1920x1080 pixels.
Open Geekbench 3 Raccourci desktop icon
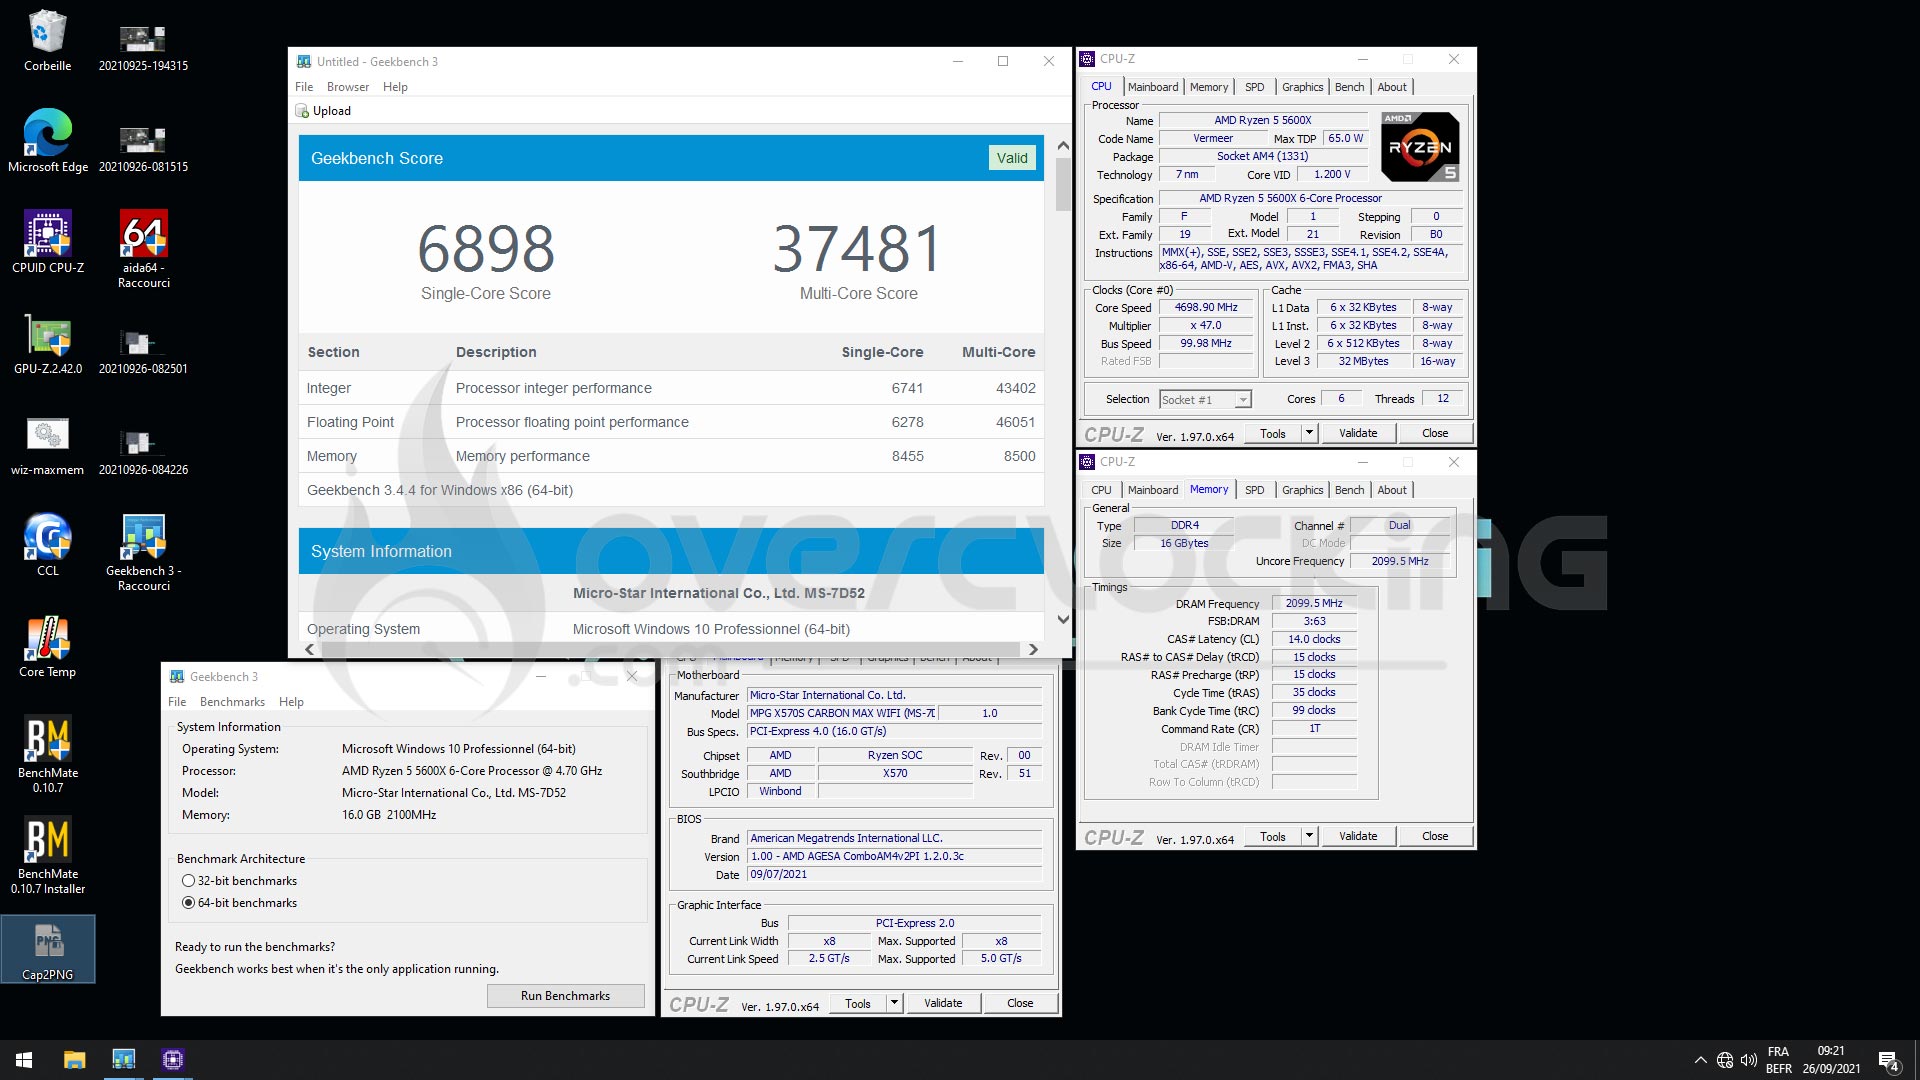point(143,552)
